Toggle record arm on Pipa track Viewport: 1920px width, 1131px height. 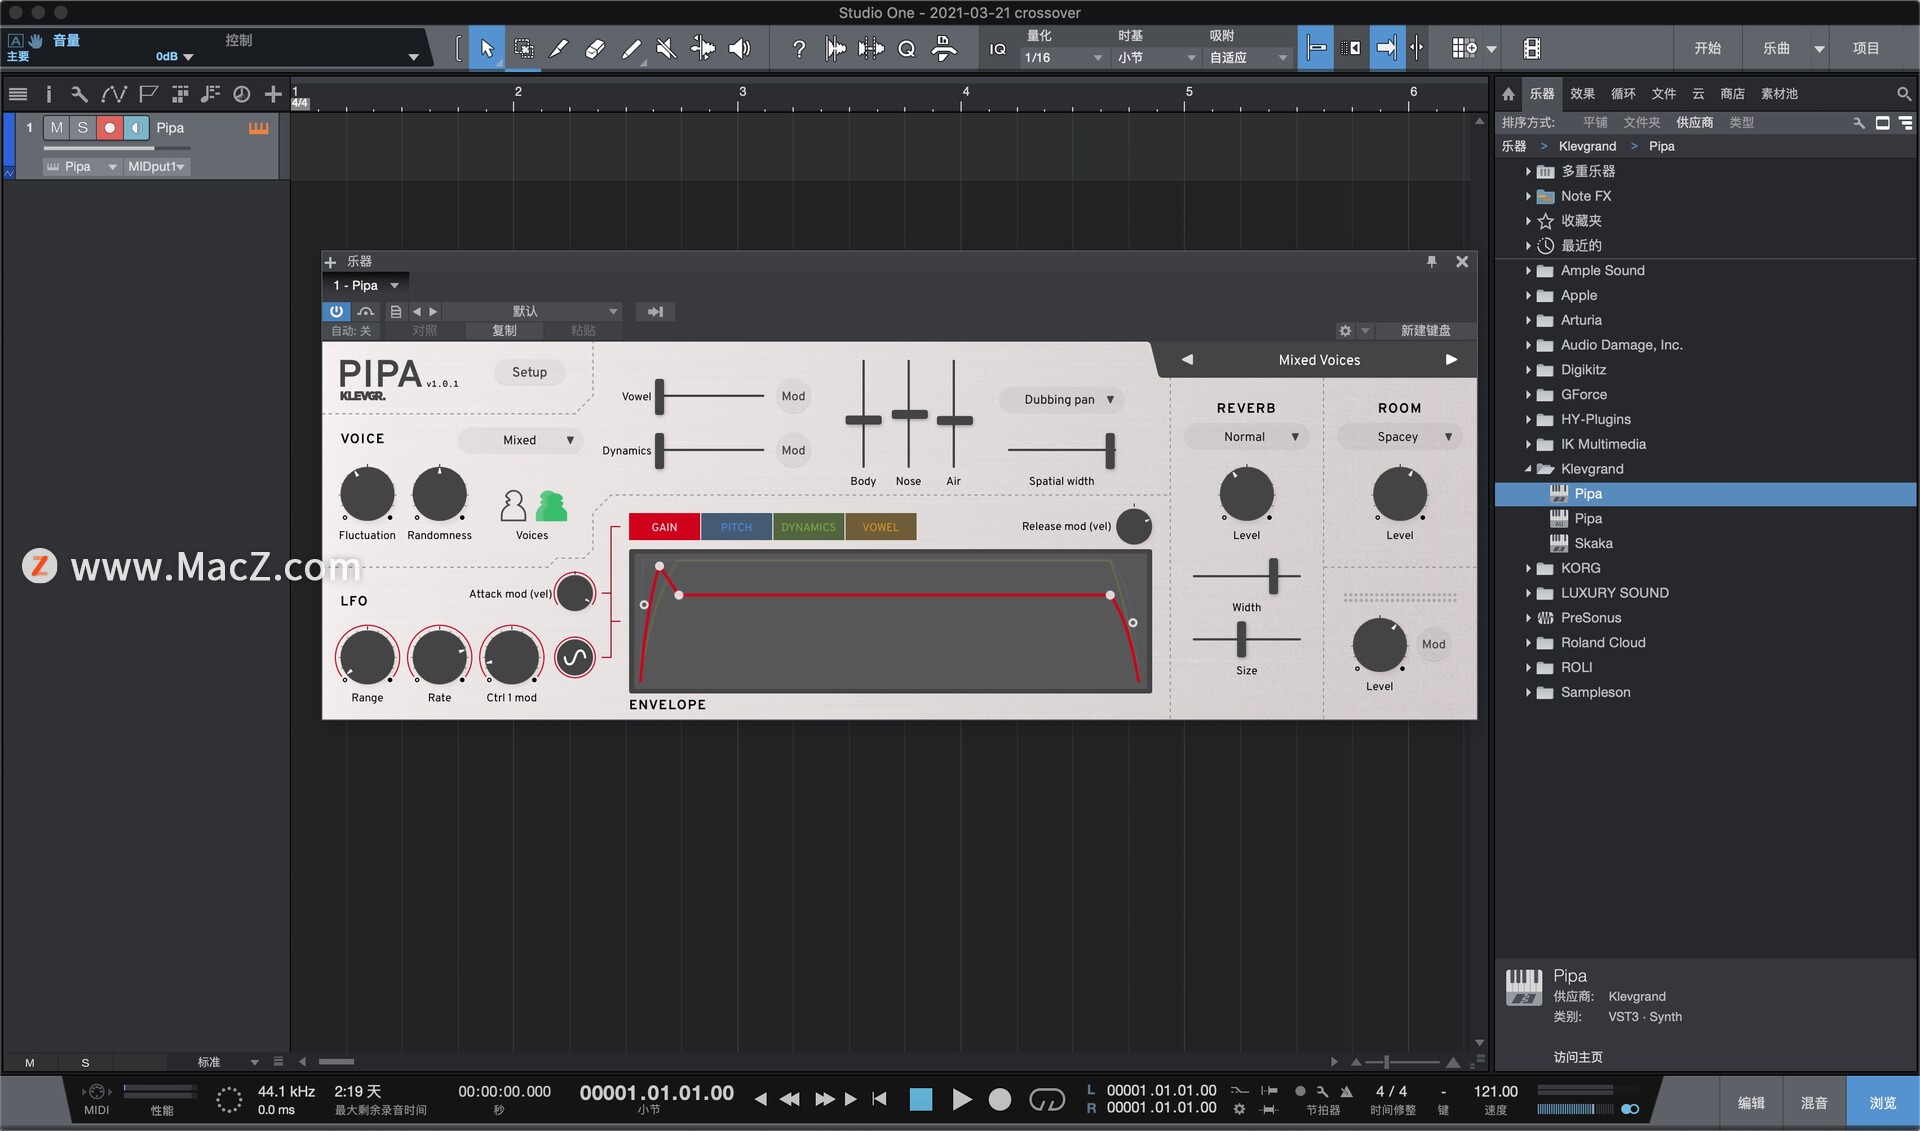110,128
